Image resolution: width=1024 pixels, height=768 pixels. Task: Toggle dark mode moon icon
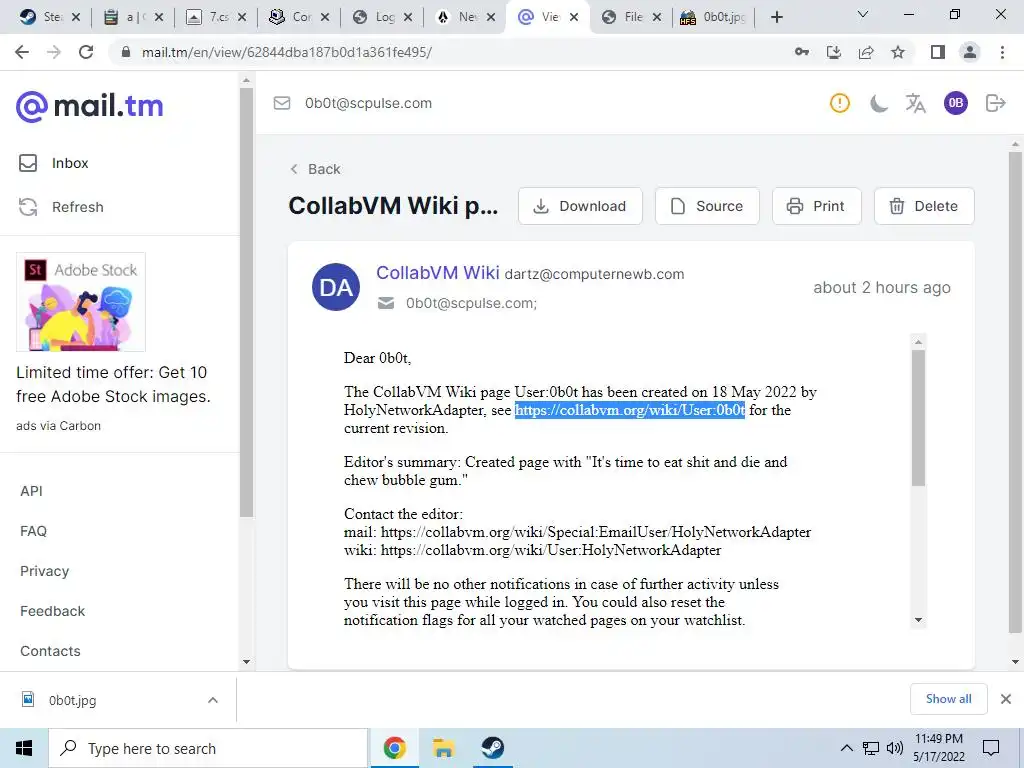pos(878,103)
